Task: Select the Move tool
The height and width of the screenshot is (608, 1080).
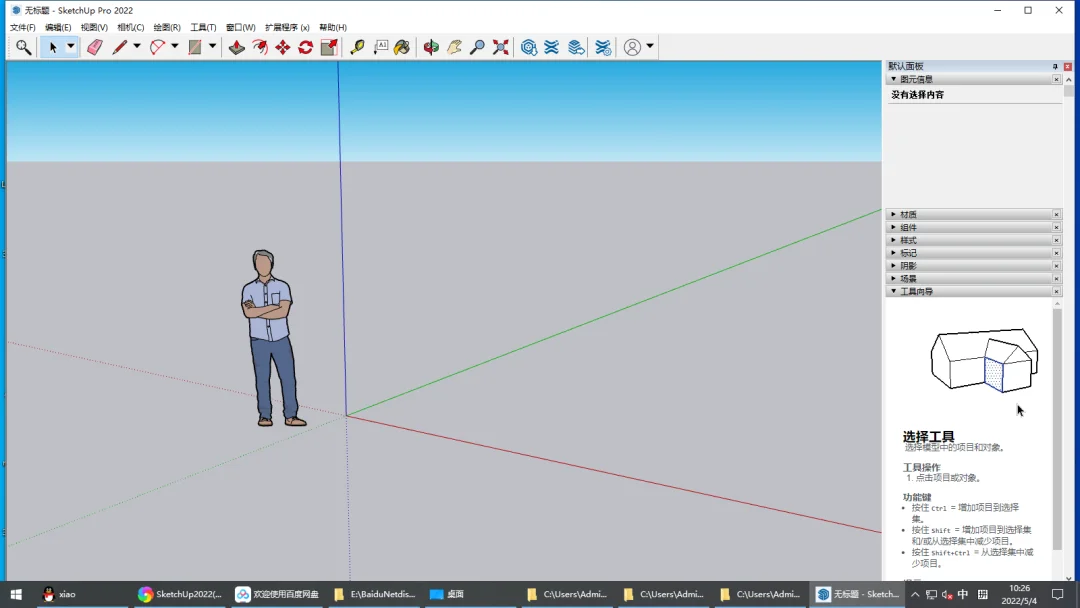Action: pos(282,47)
